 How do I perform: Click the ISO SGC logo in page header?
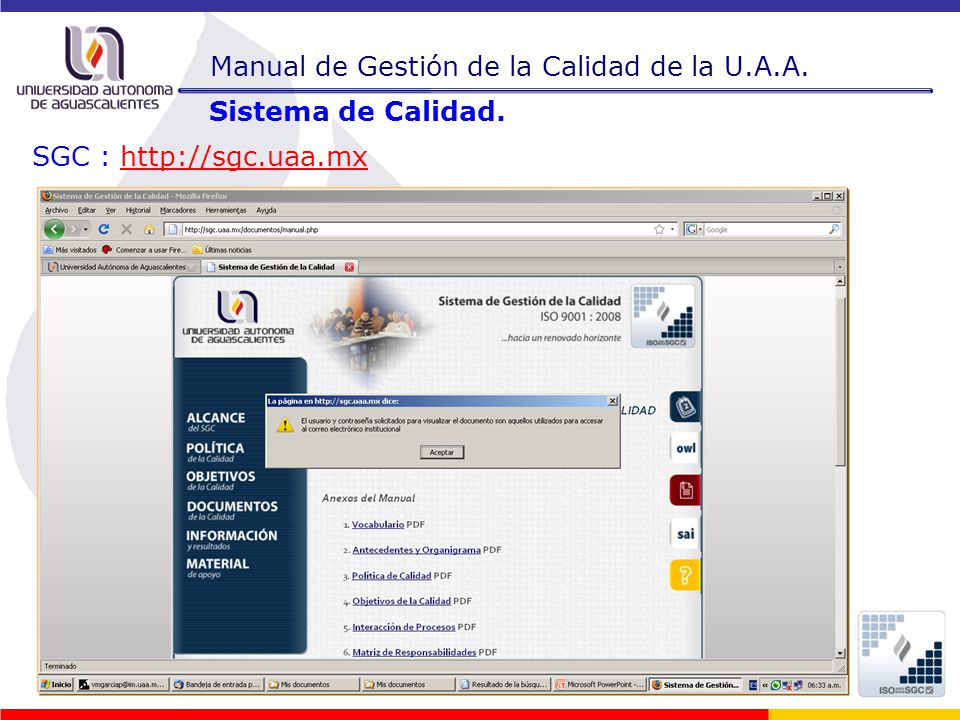tap(663, 316)
